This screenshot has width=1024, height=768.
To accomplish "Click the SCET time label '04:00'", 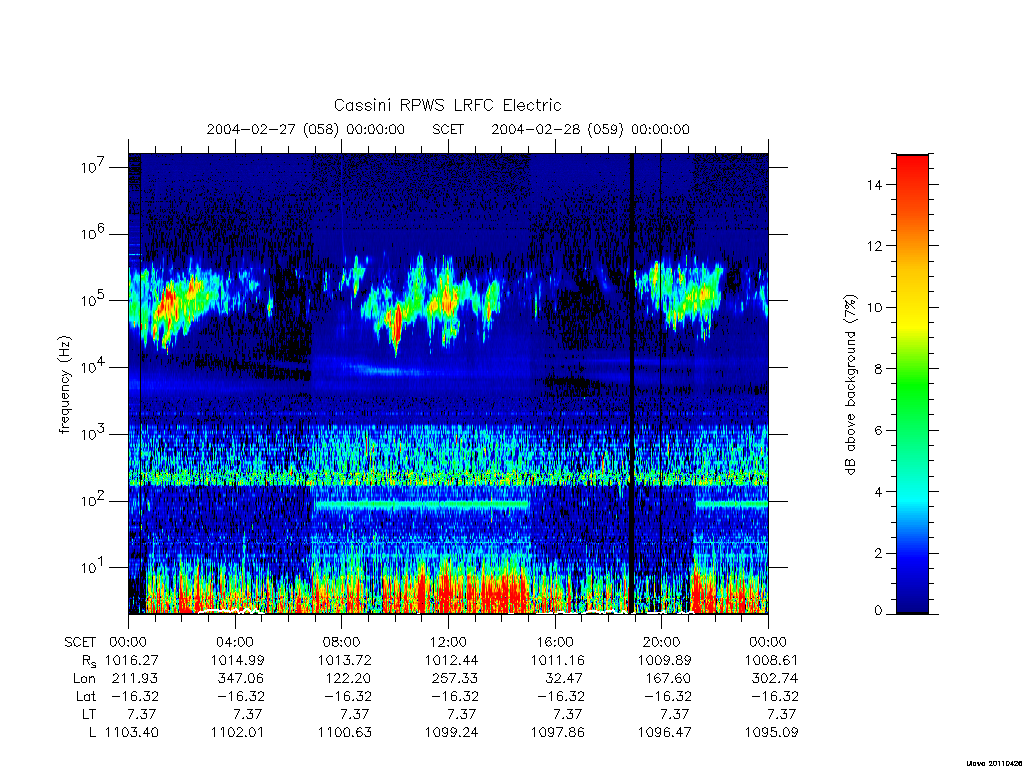I will [234, 642].
